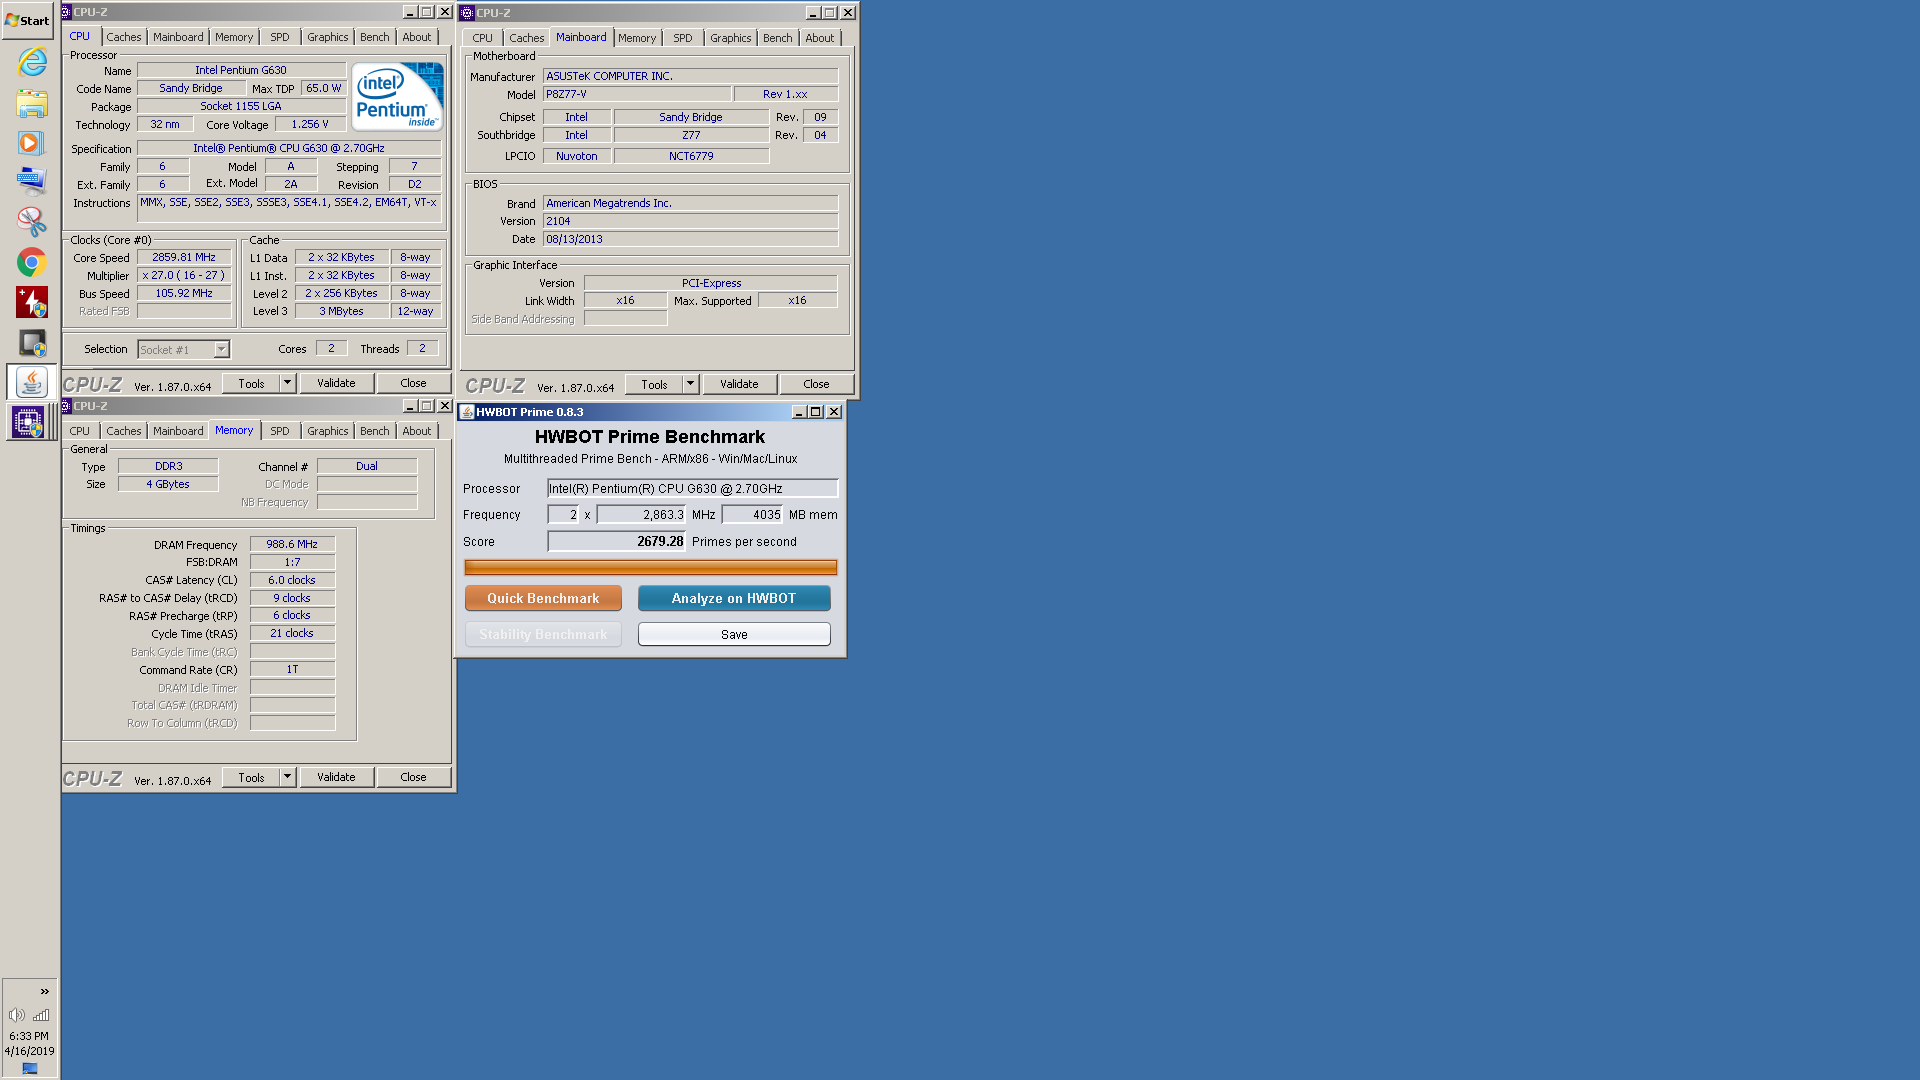Start the Quick Benchmark in HWBOT Prime
Image resolution: width=1920 pixels, height=1080 pixels.
coord(543,598)
